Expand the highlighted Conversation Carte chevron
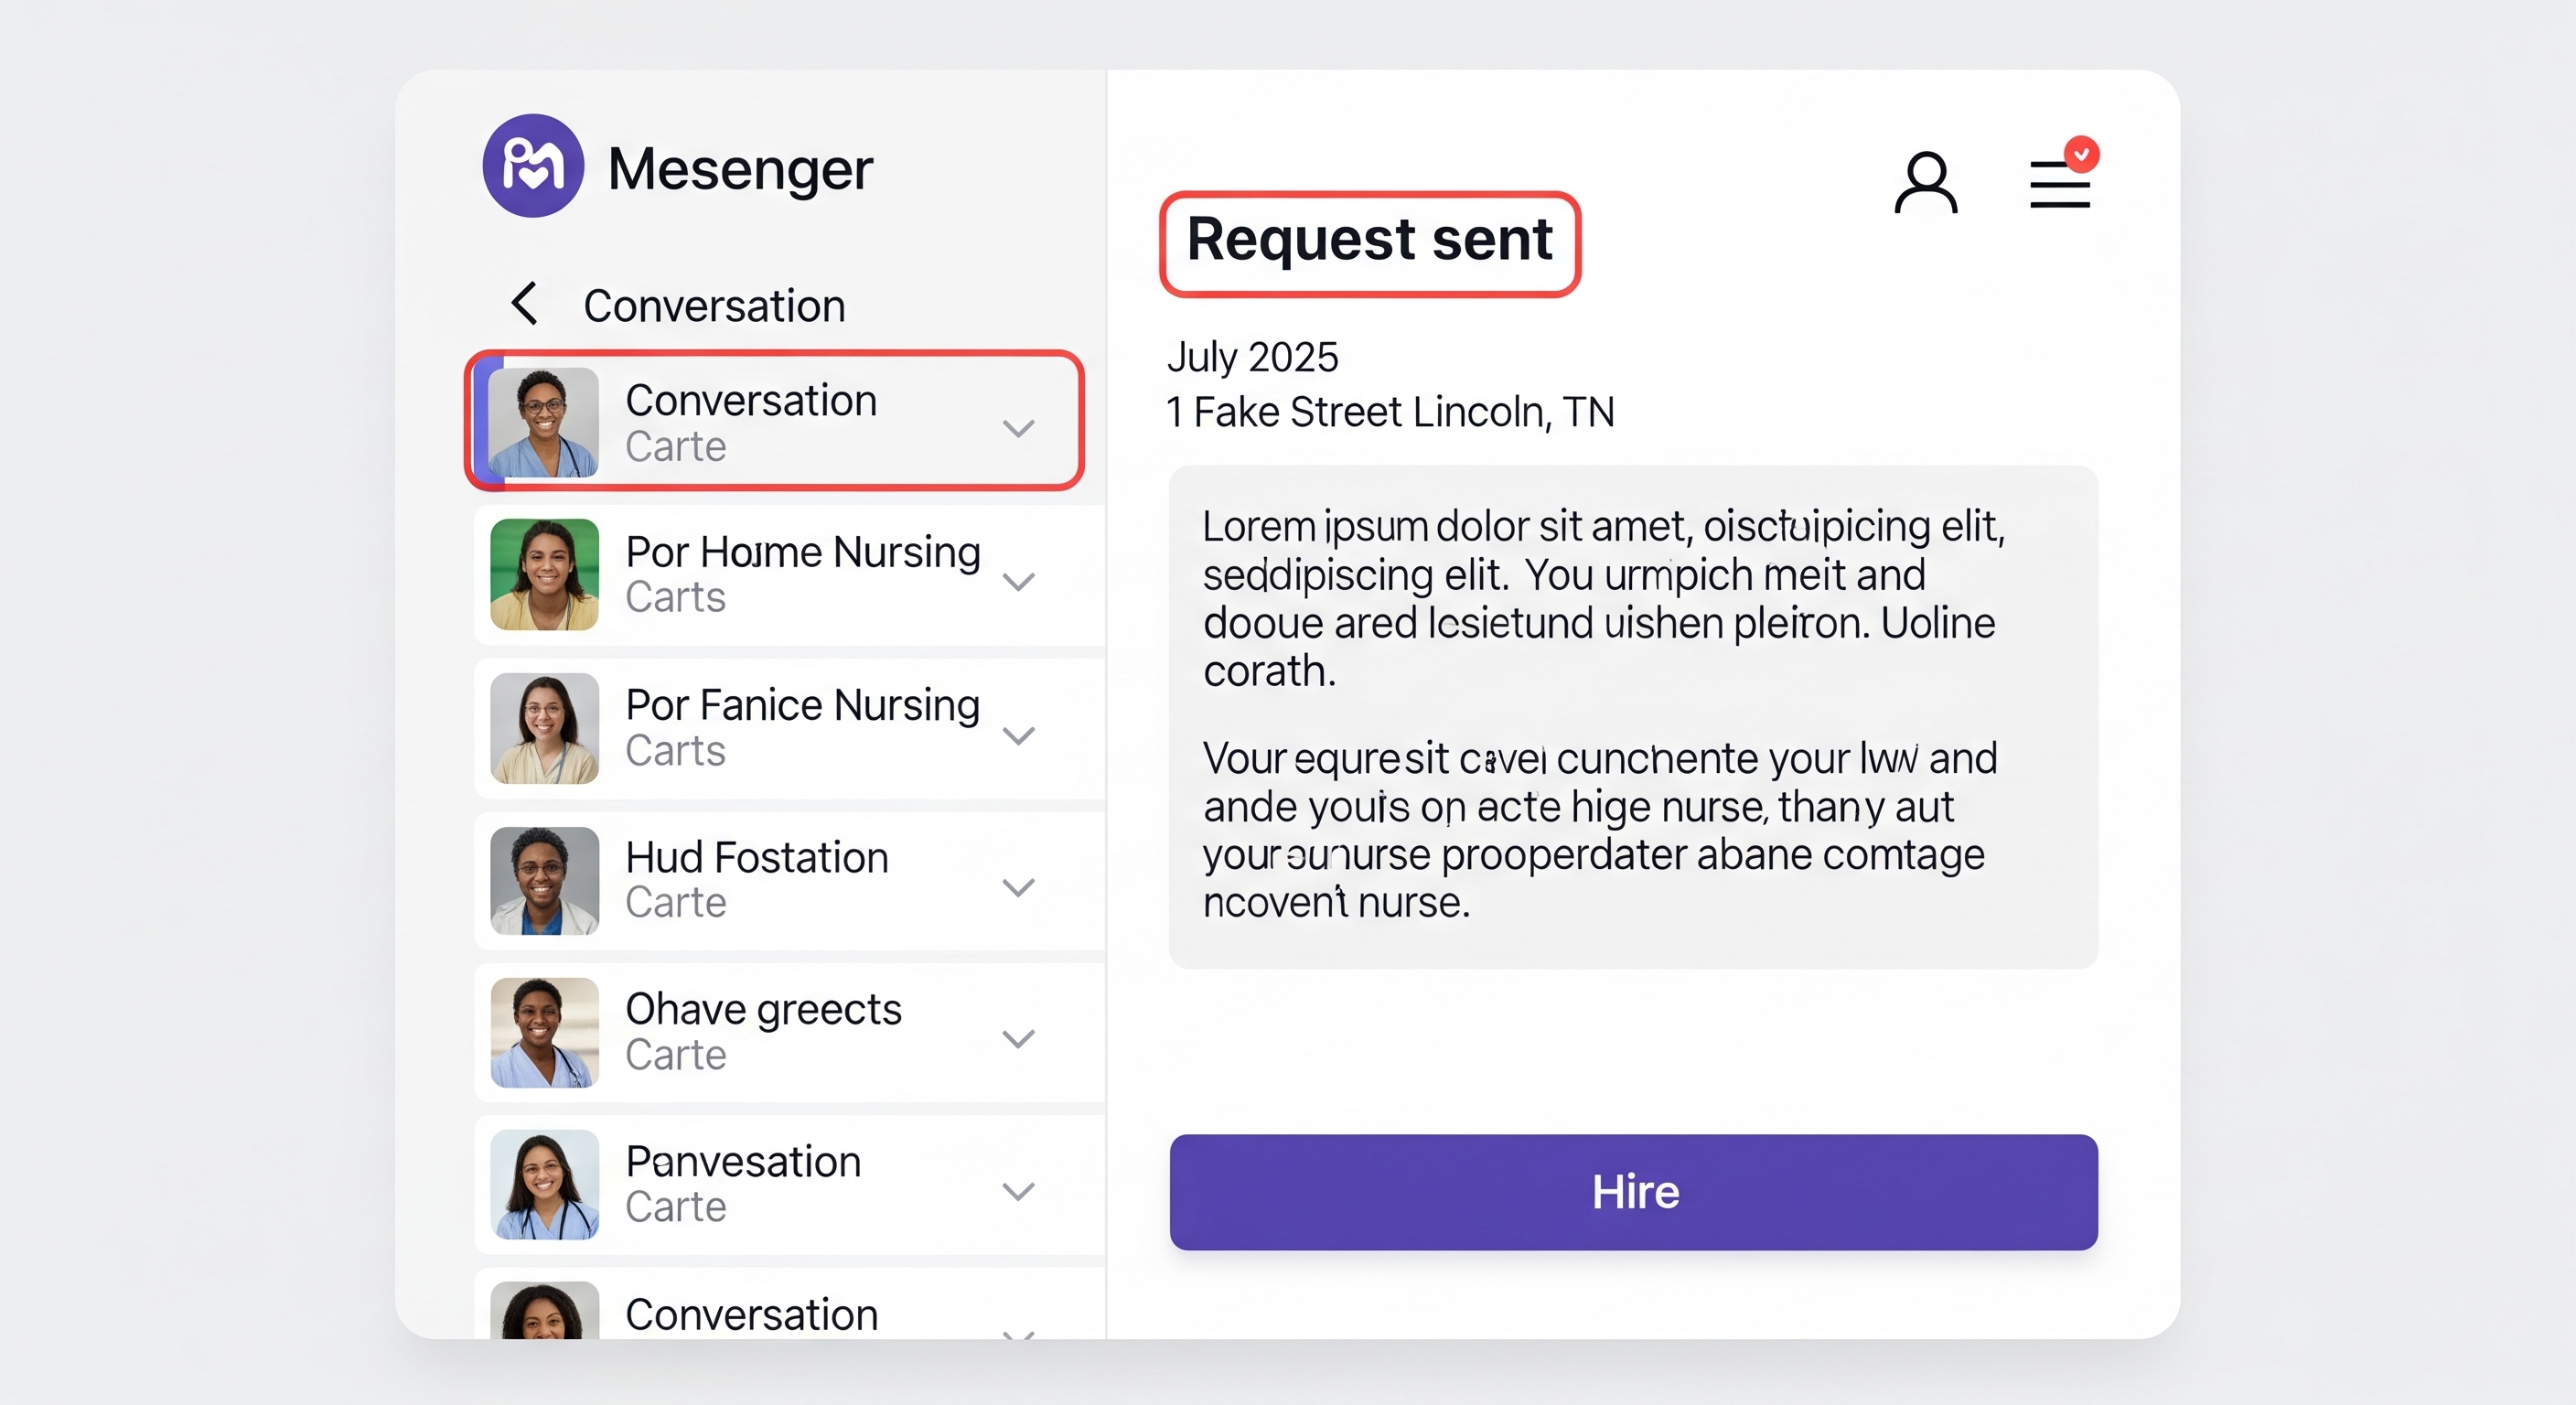 click(1020, 428)
